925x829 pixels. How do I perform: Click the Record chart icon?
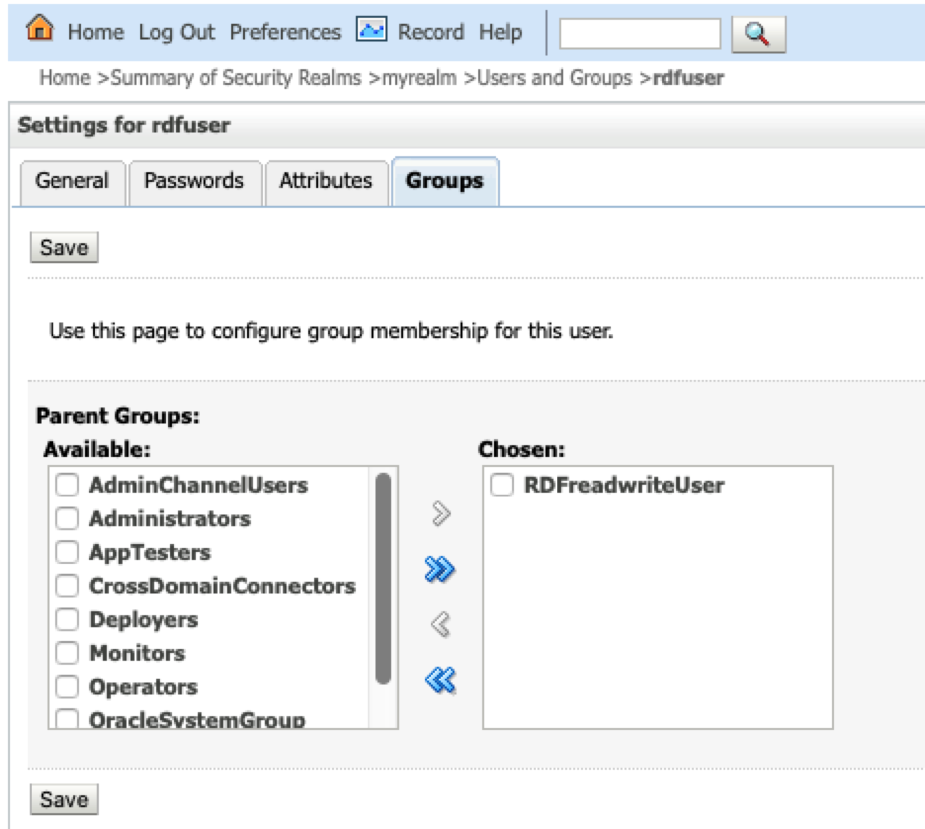[x=371, y=30]
